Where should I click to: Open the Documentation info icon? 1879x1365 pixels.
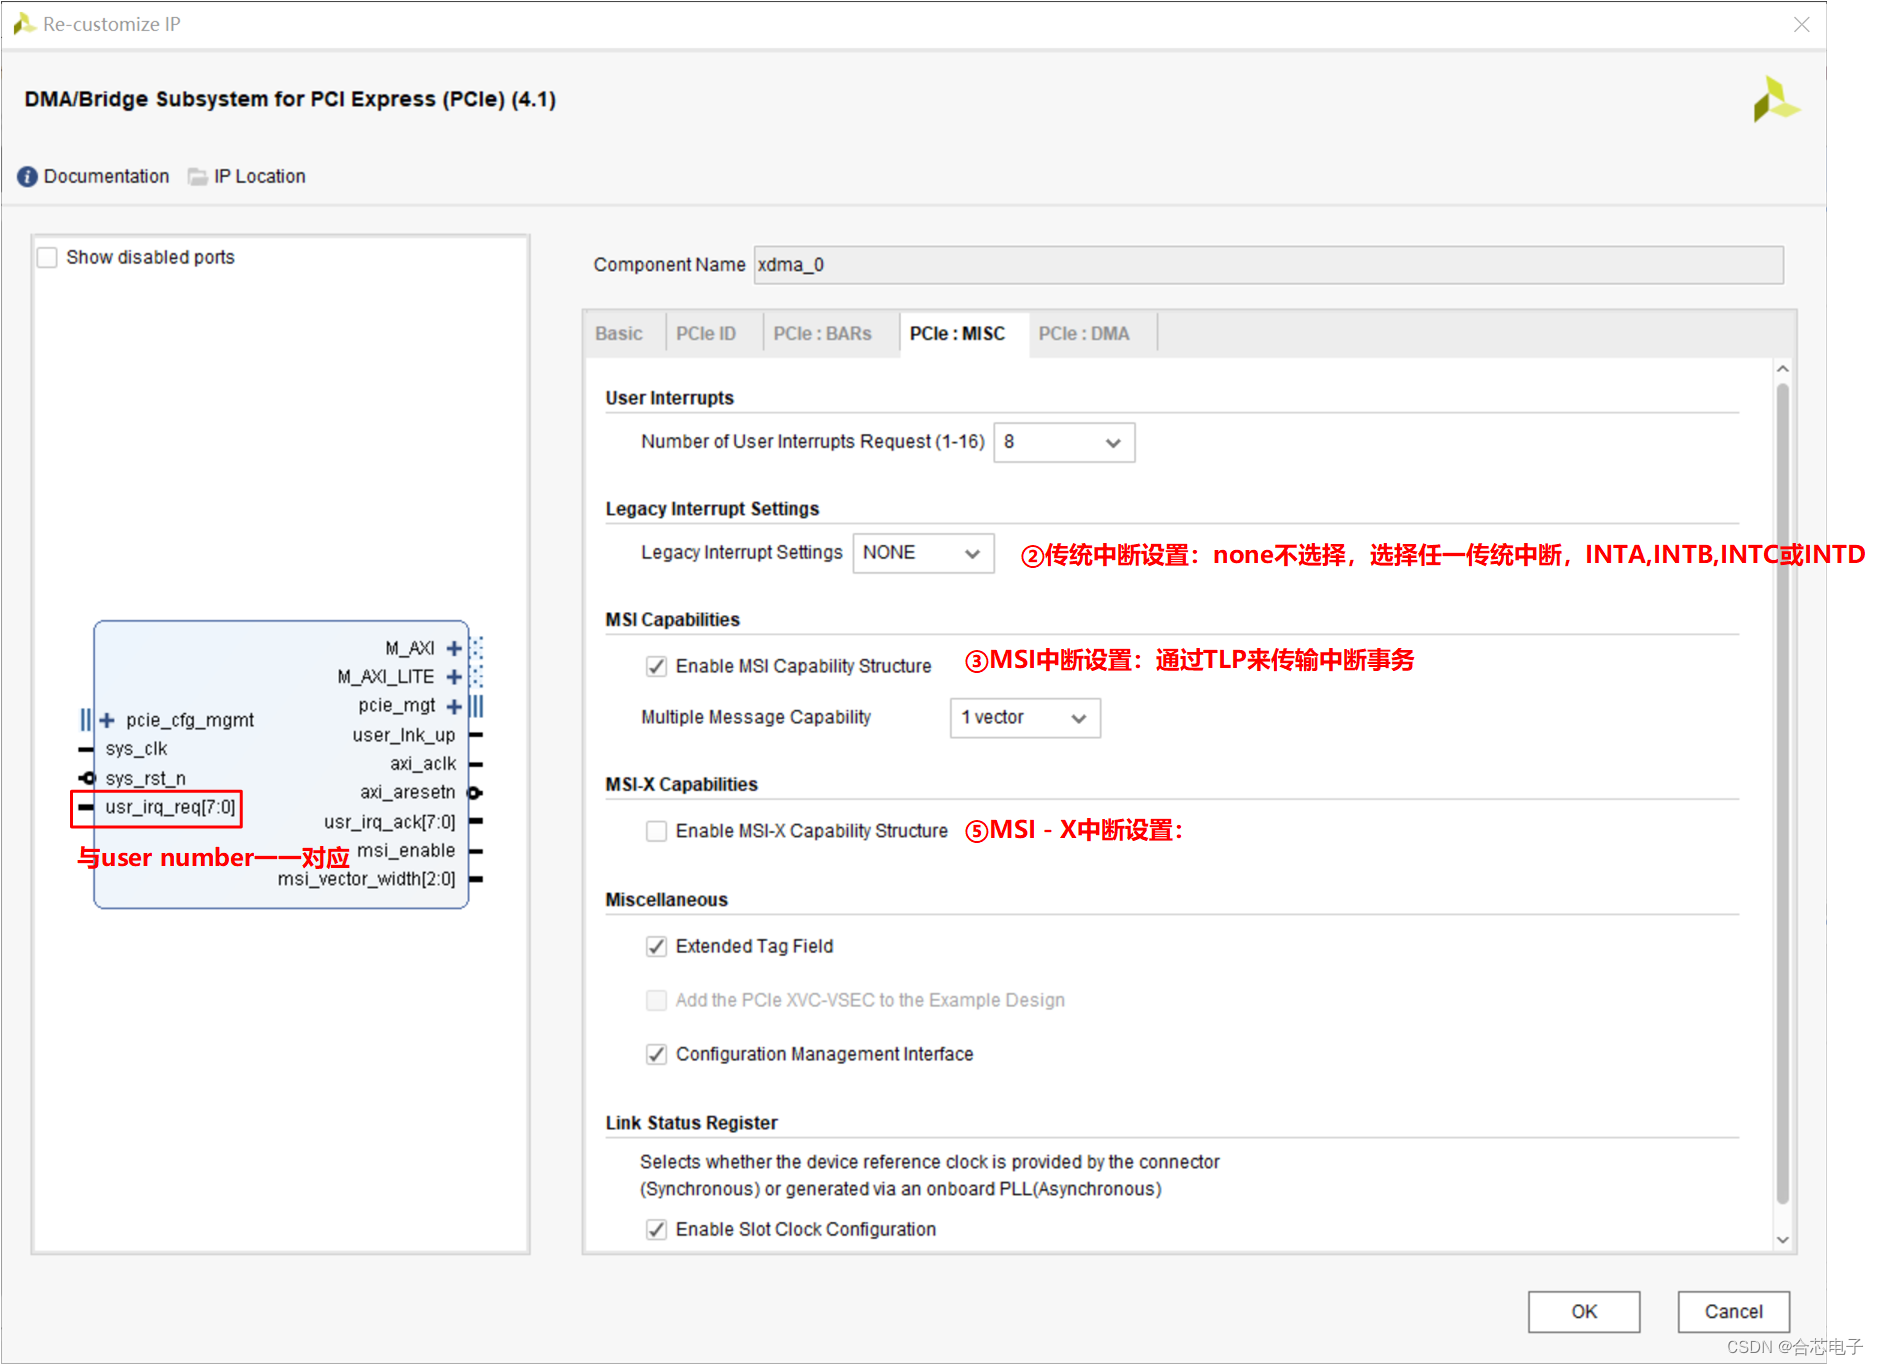[x=27, y=177]
